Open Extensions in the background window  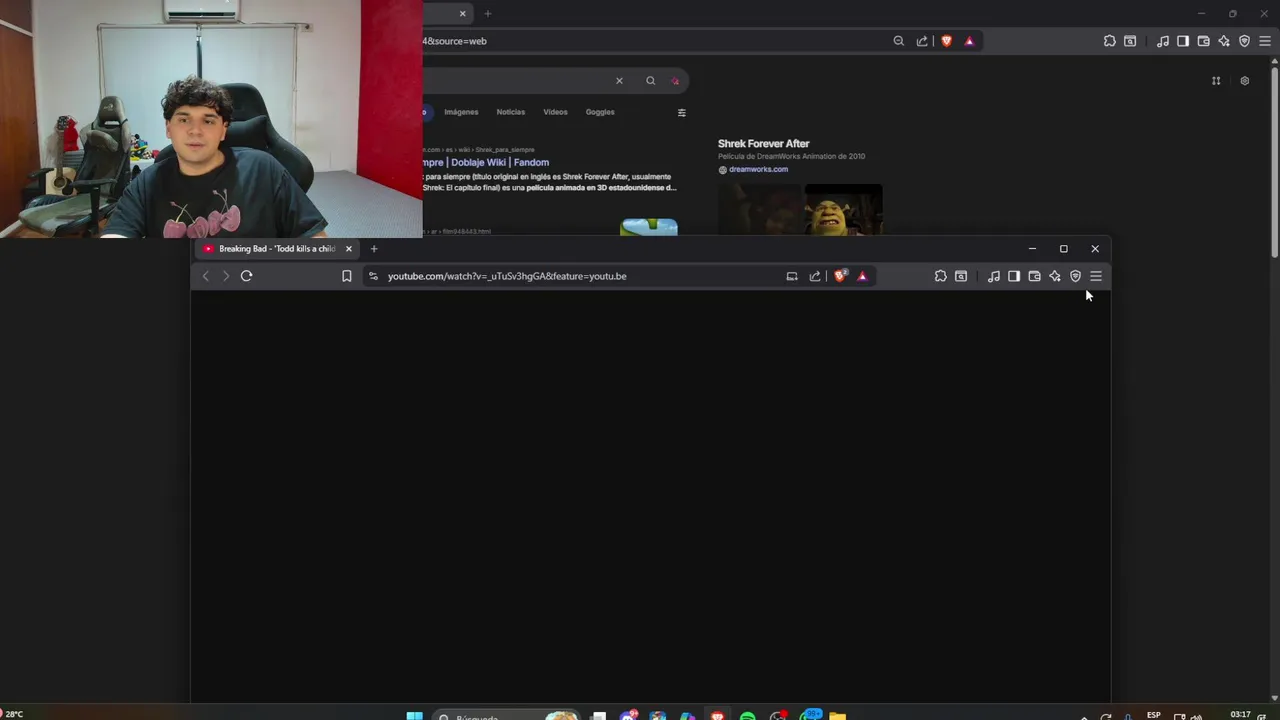point(1110,41)
